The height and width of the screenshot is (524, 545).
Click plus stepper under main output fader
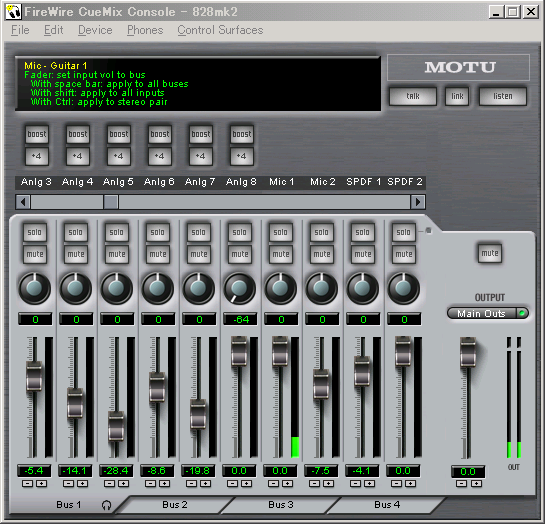point(477,484)
